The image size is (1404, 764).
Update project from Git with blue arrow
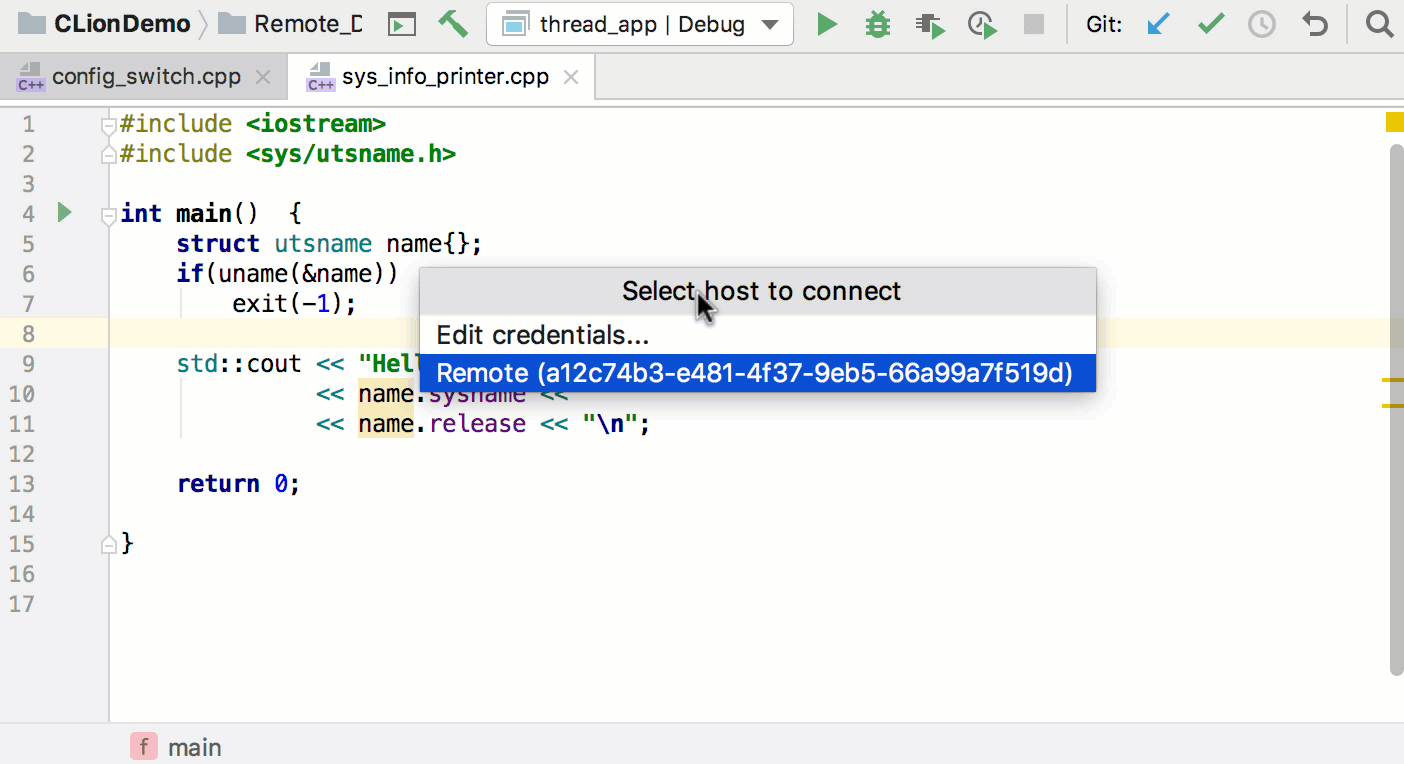click(1158, 23)
